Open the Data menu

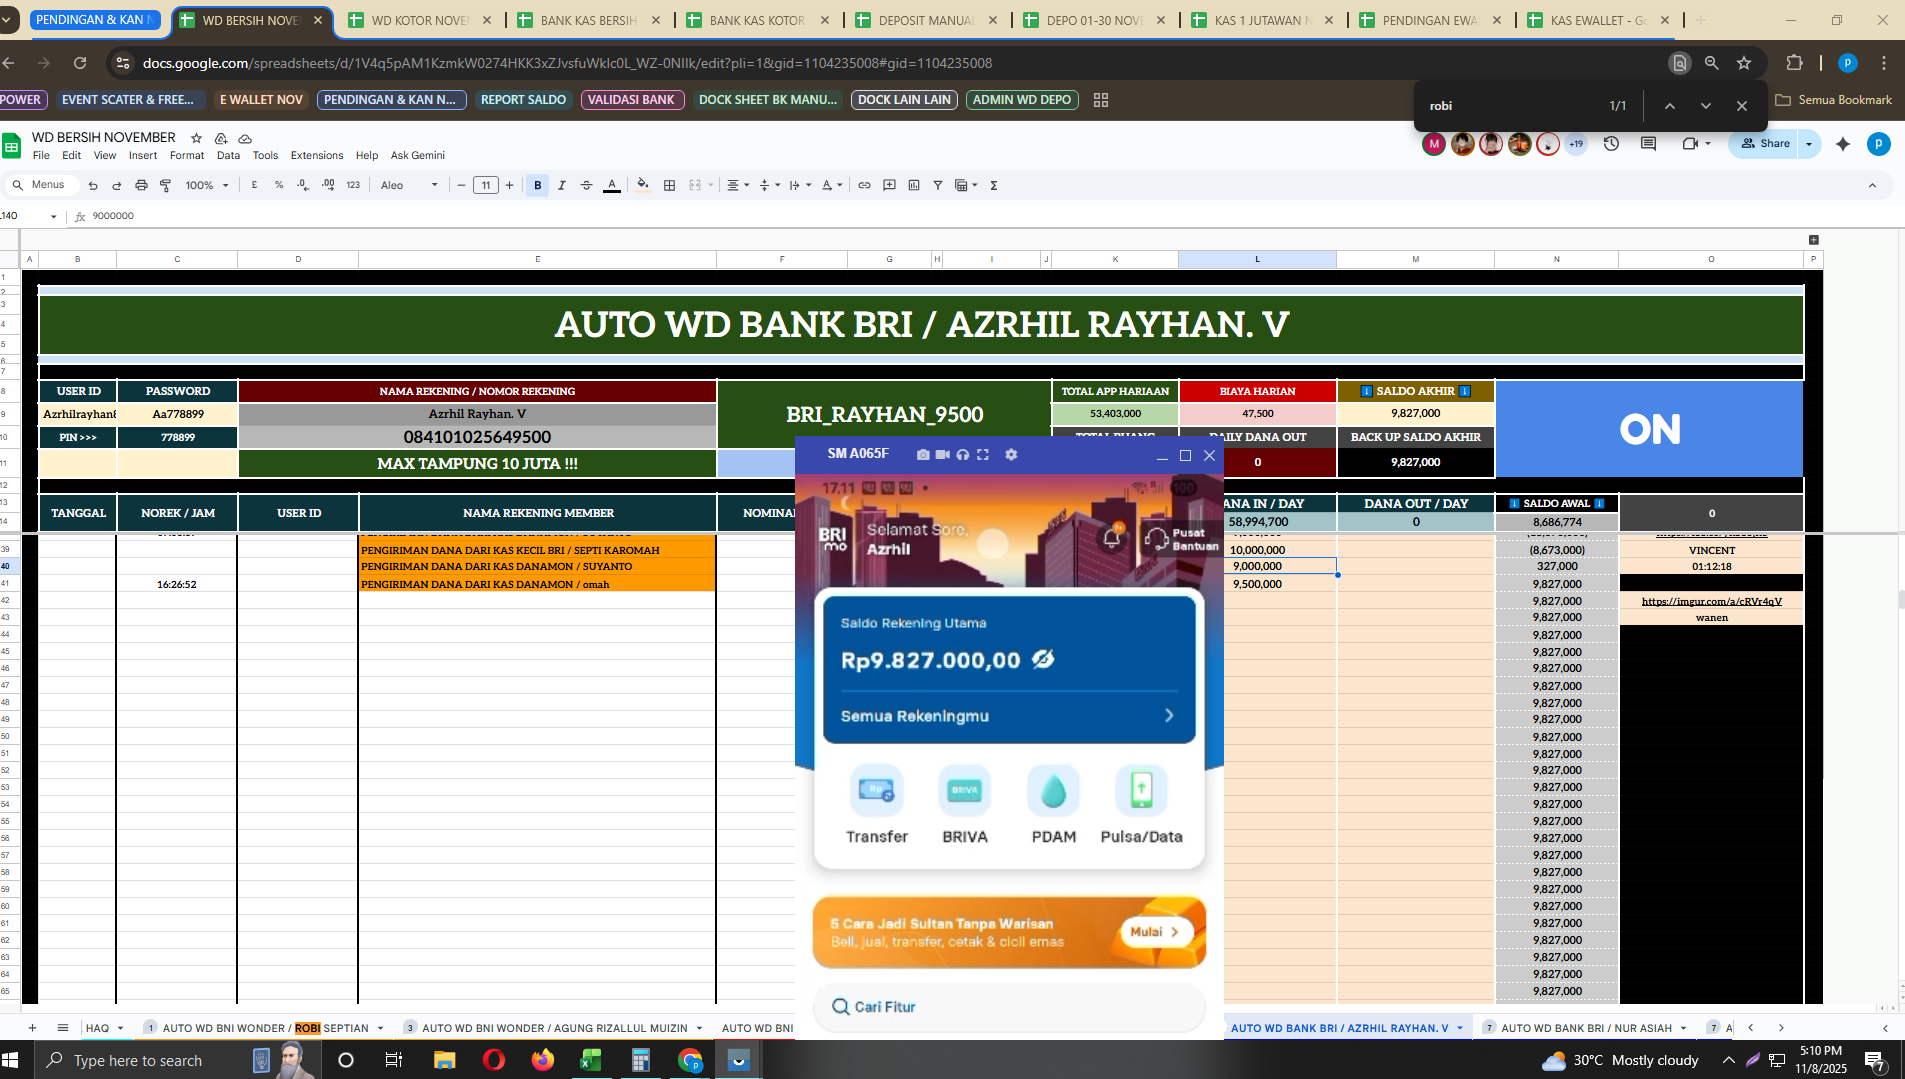[228, 155]
